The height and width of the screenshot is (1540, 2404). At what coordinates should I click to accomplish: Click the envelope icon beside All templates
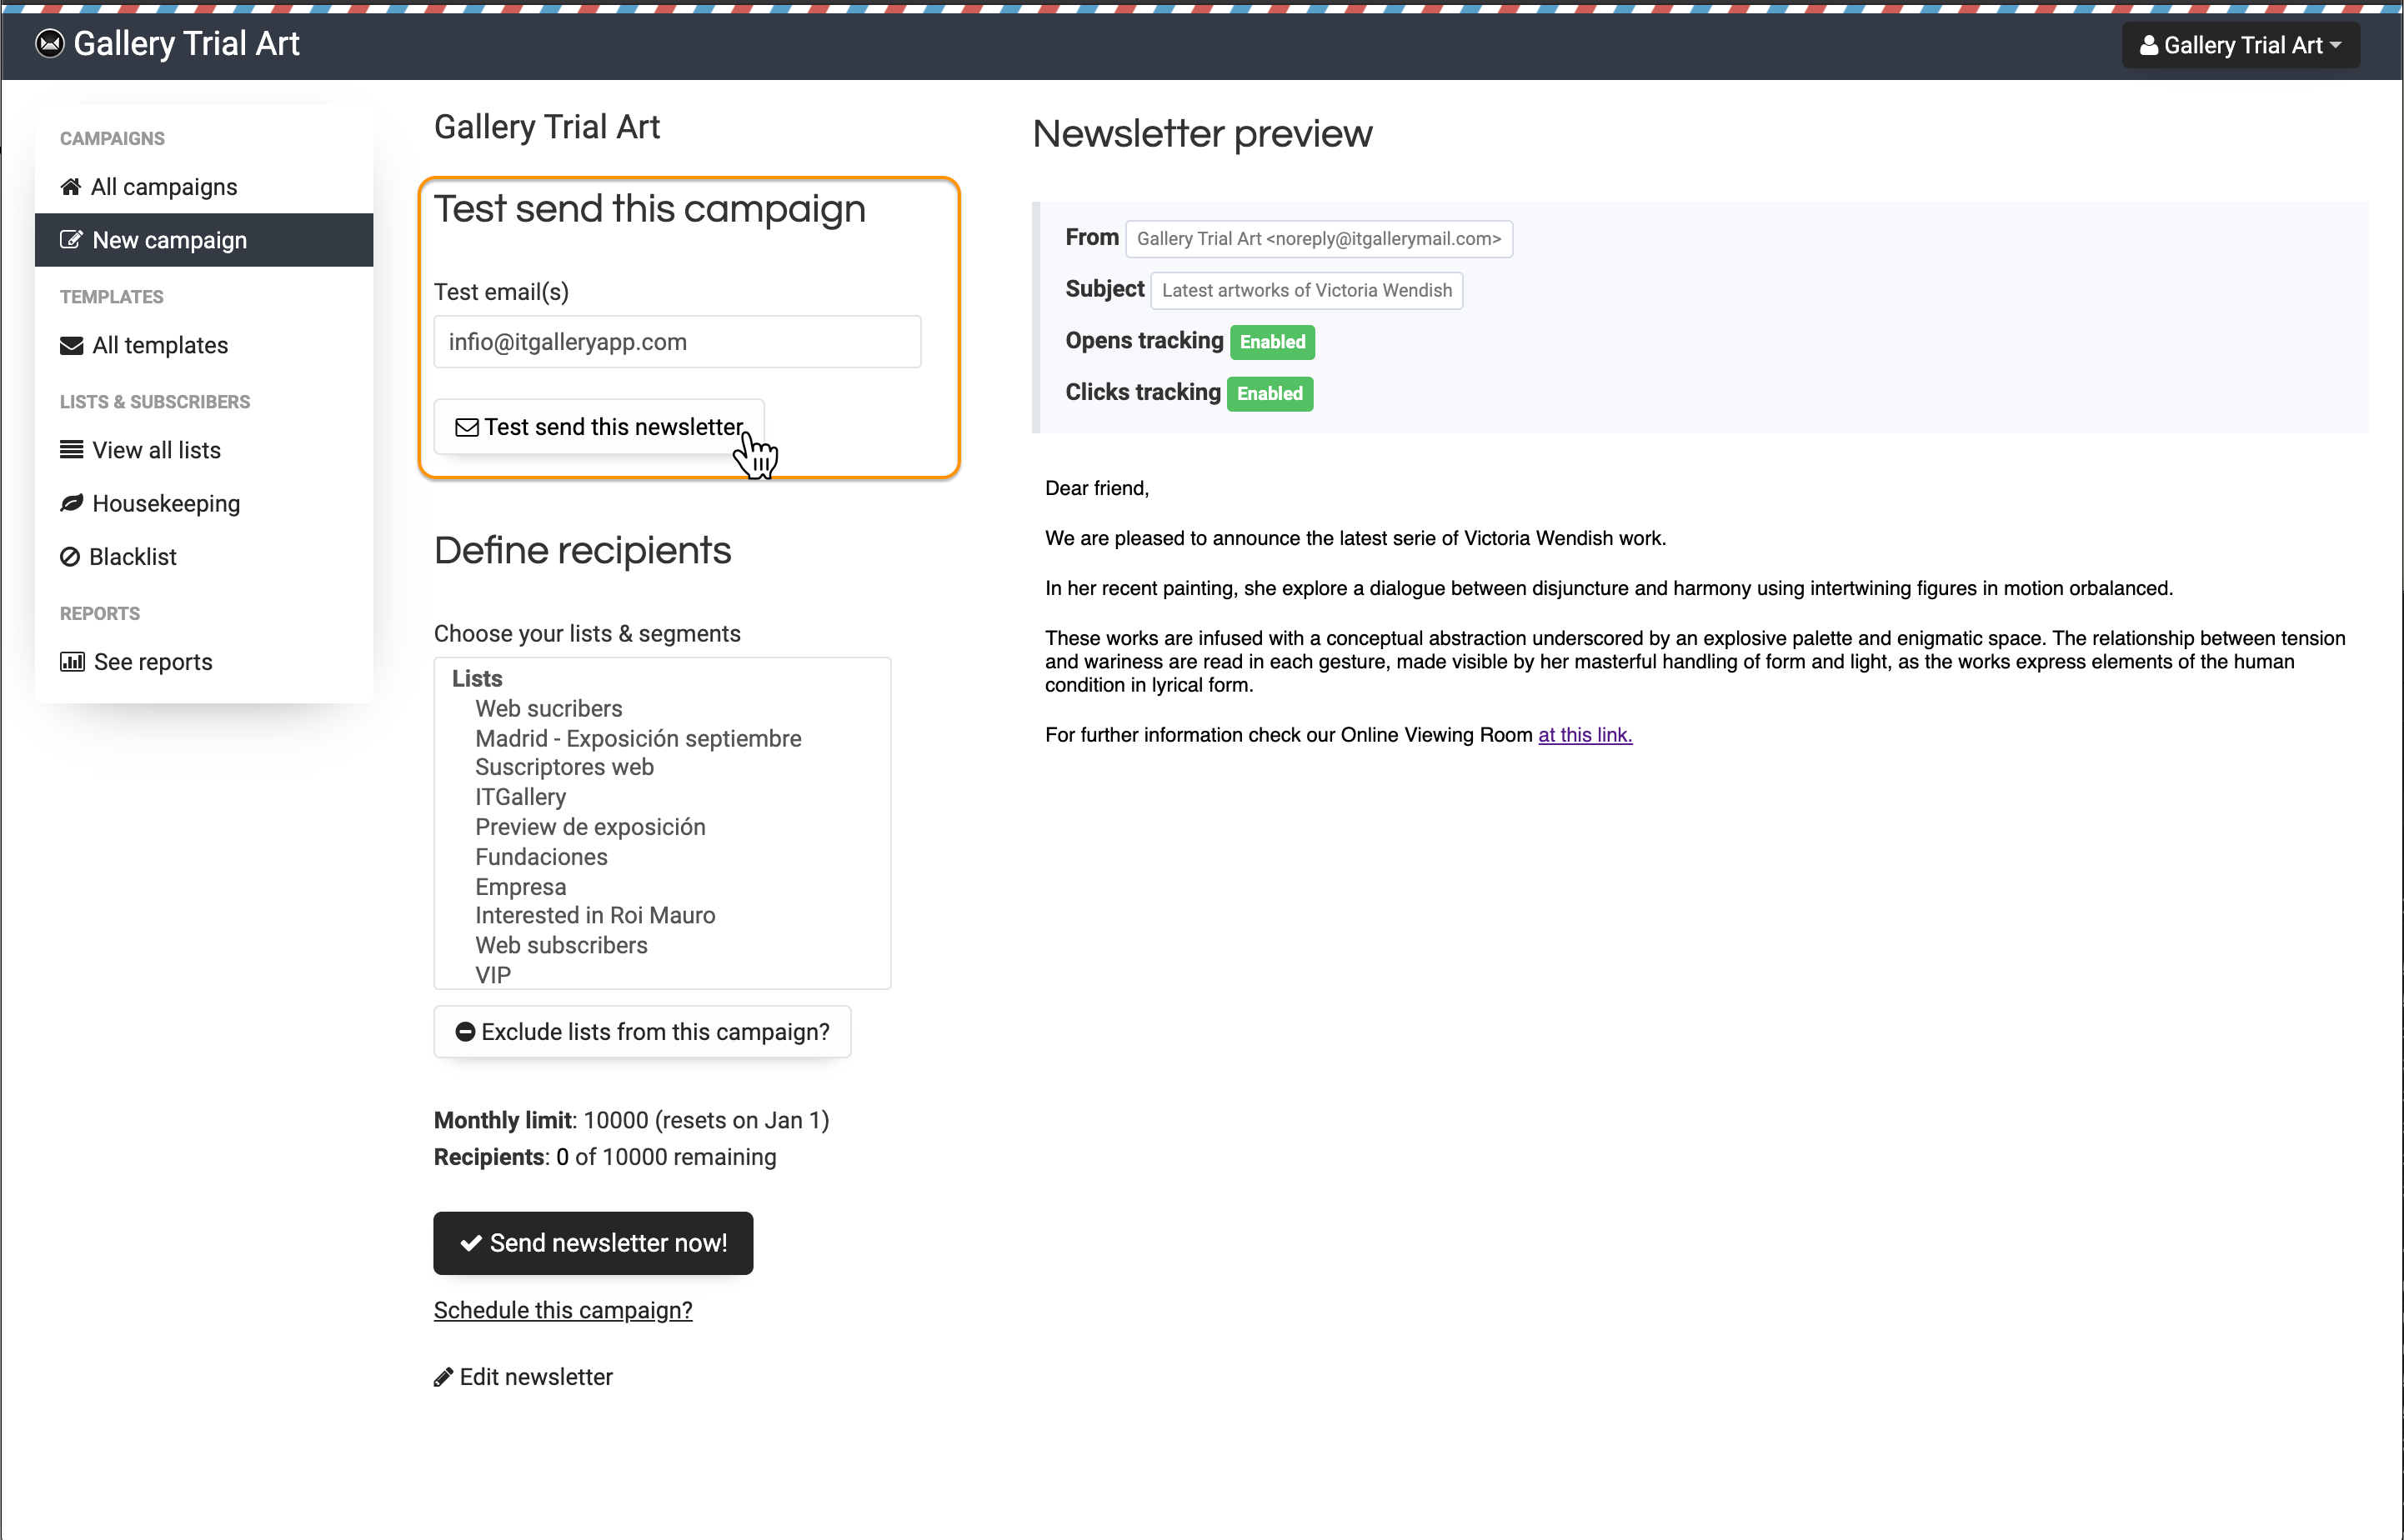point(71,346)
